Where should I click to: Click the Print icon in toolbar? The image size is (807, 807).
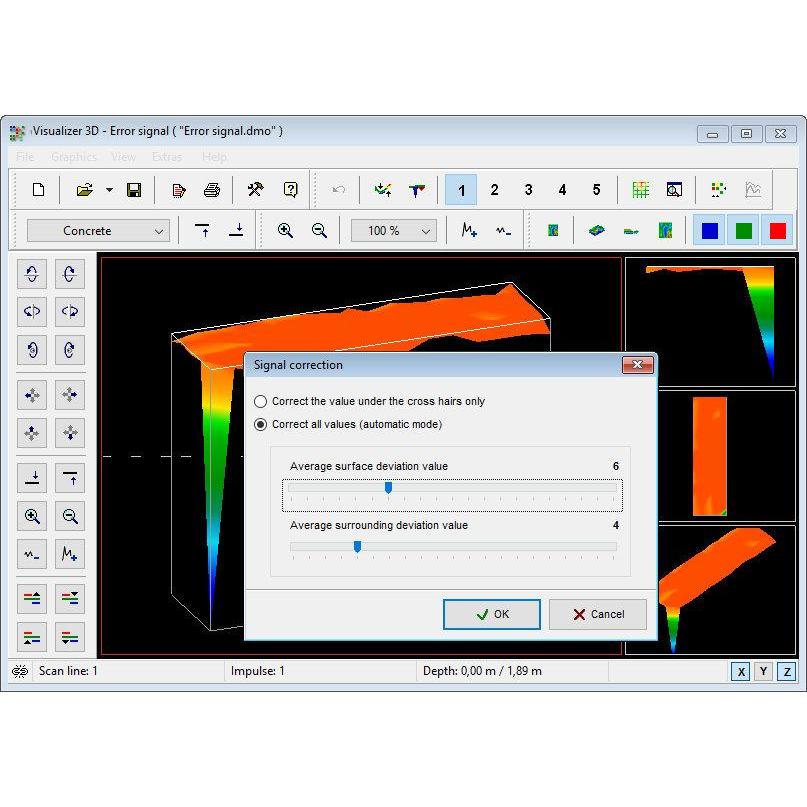(212, 190)
